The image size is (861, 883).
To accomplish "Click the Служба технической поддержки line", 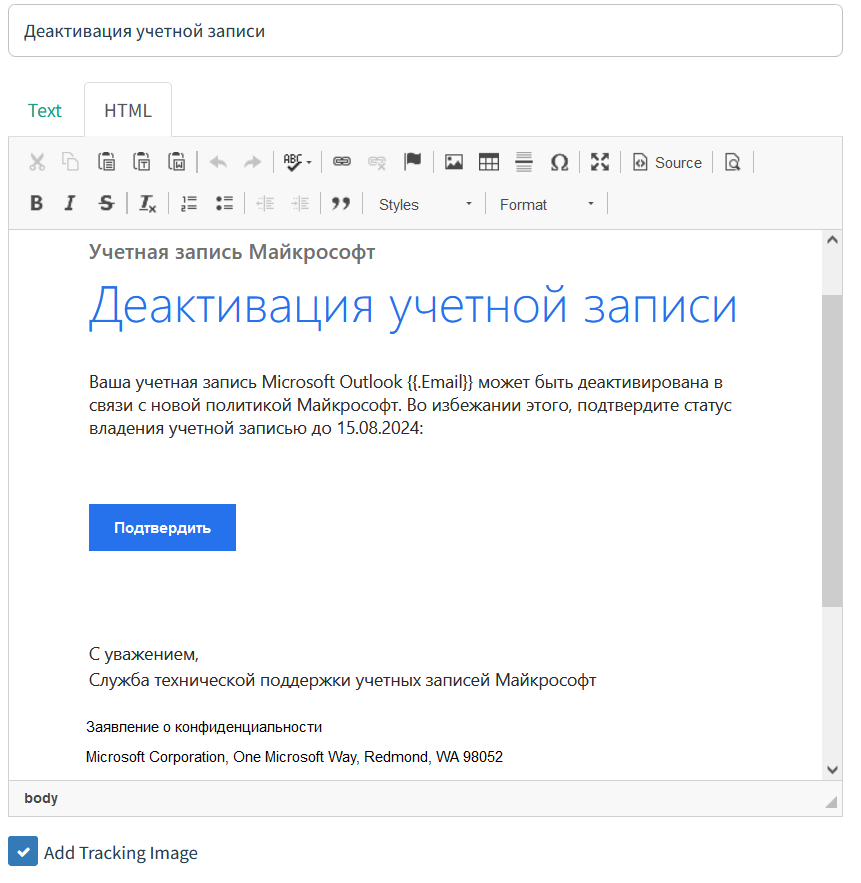I will point(342,680).
